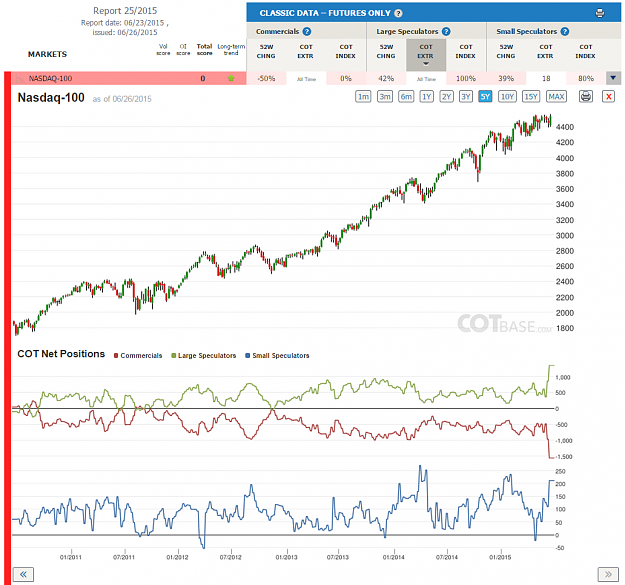Sort by Commercials 52W CHNG column
This screenshot has width=625, height=585.
(266, 52)
